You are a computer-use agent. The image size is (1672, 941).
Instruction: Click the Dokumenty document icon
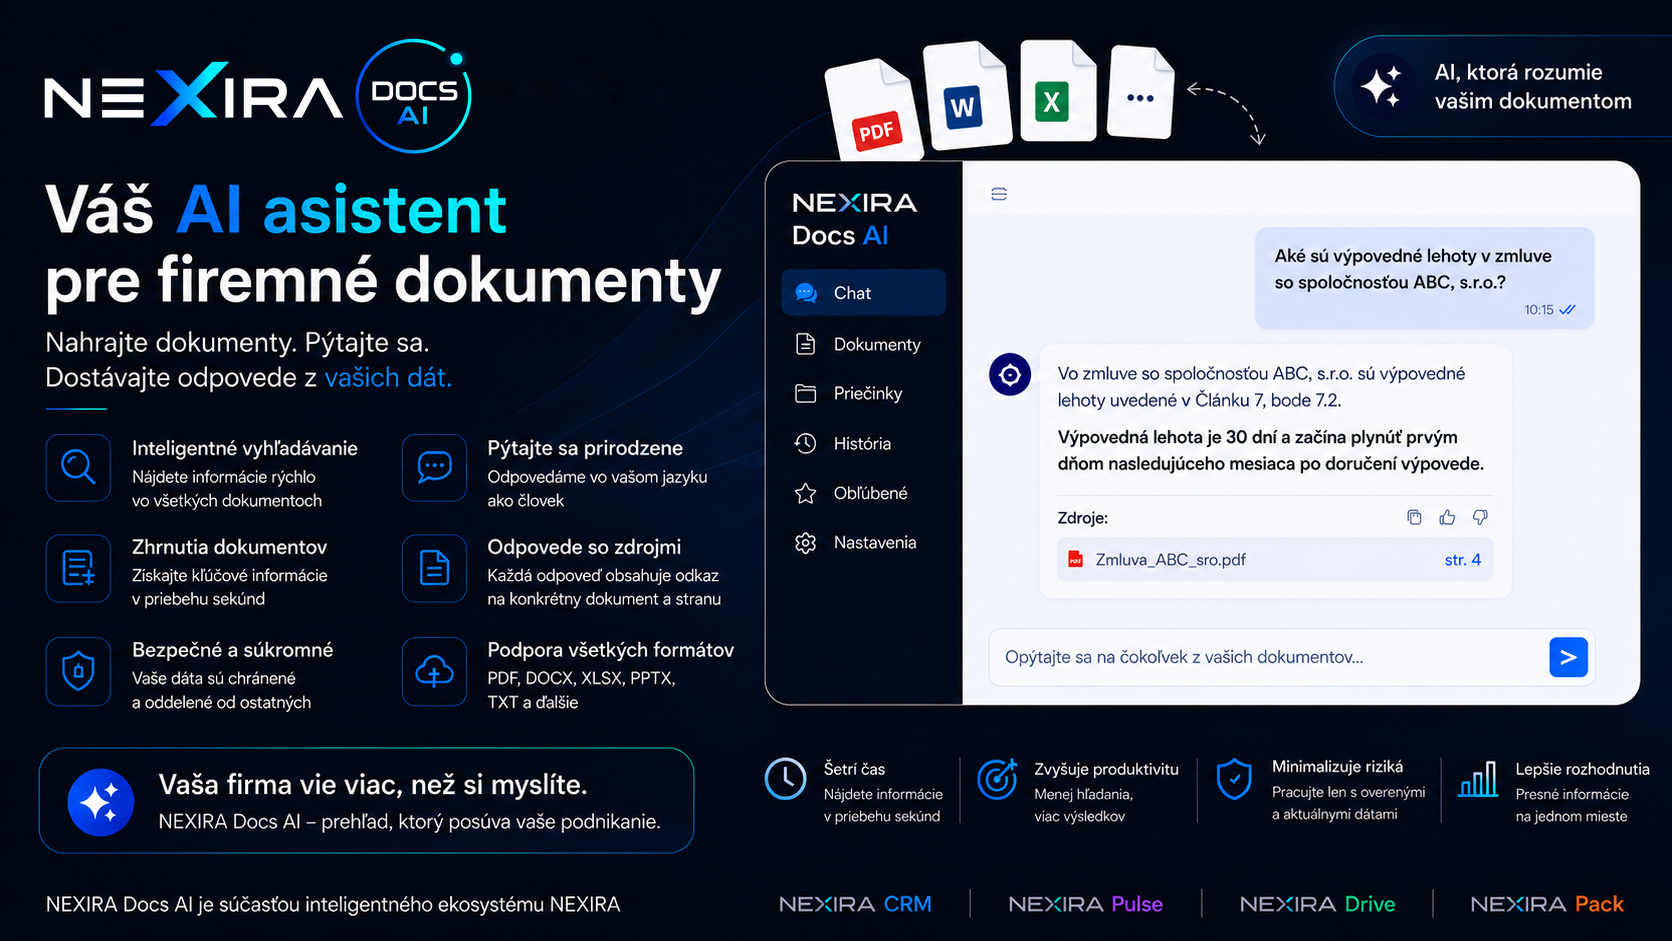(x=805, y=344)
